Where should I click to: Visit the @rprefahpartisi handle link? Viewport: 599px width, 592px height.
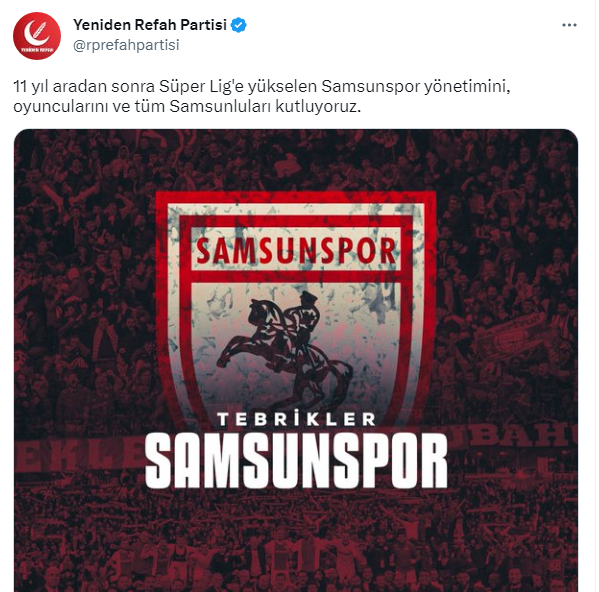tap(126, 45)
